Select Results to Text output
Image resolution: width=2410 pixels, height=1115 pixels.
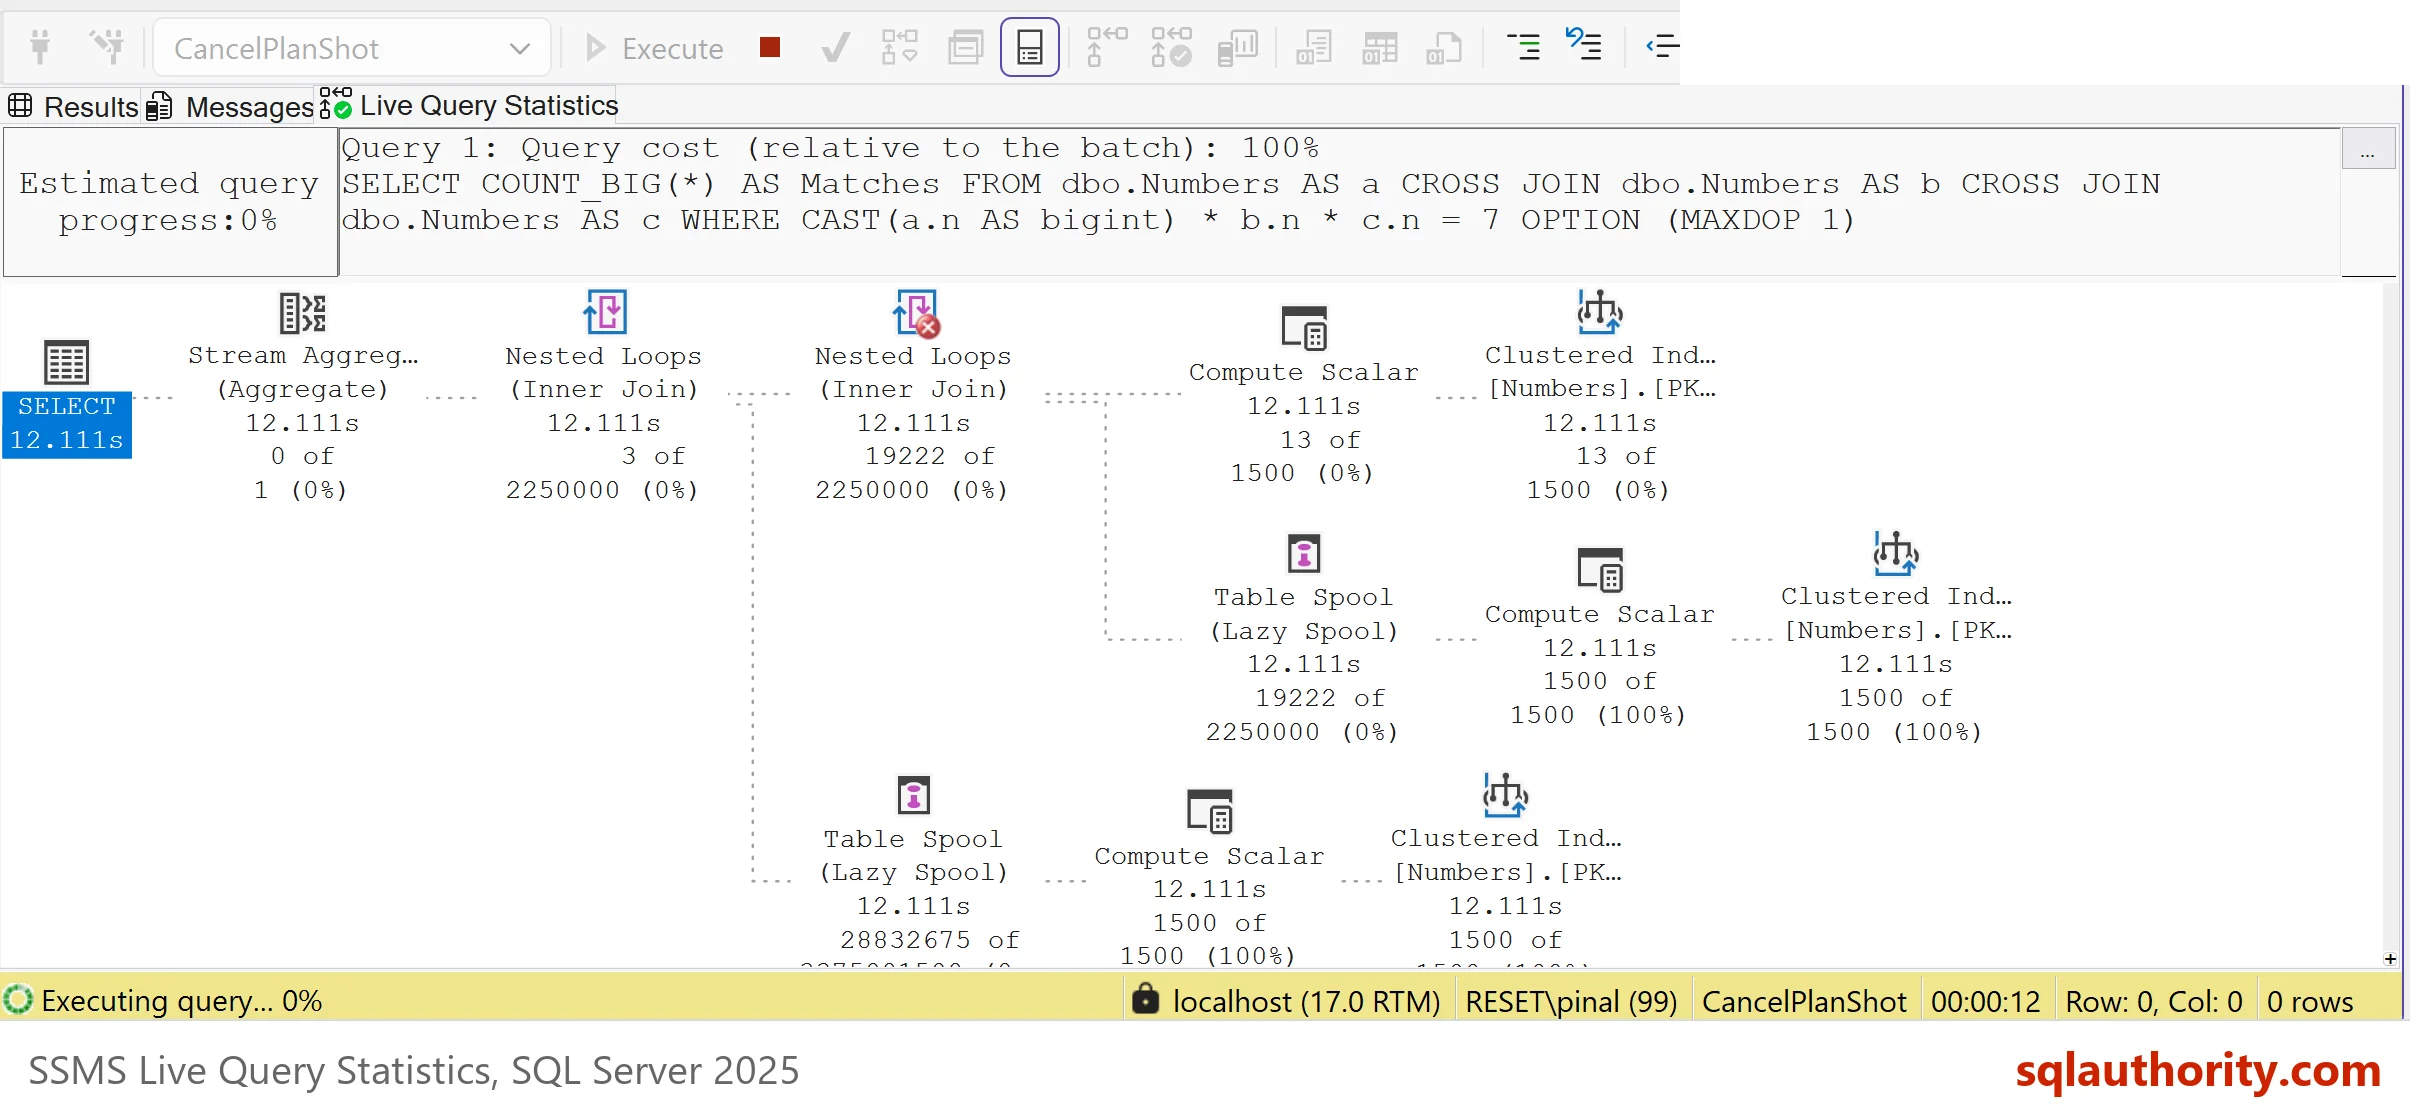pos(1314,47)
